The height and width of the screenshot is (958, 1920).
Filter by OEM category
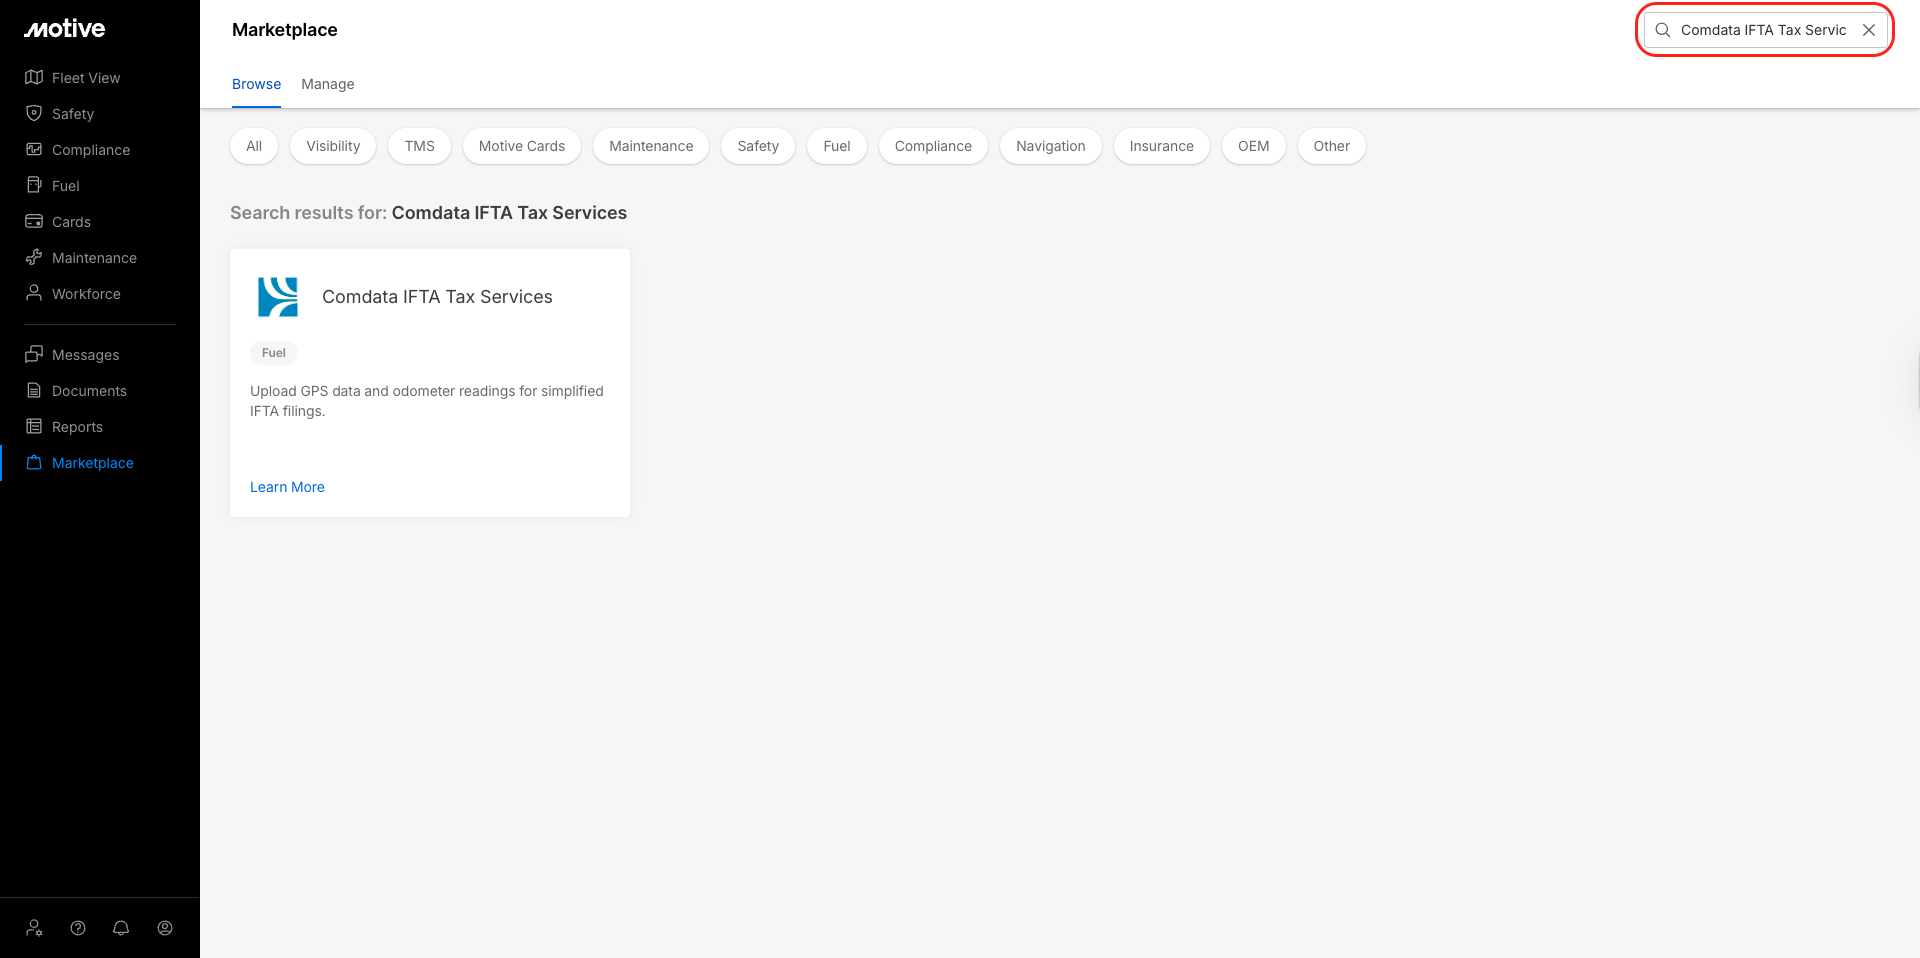pos(1254,146)
